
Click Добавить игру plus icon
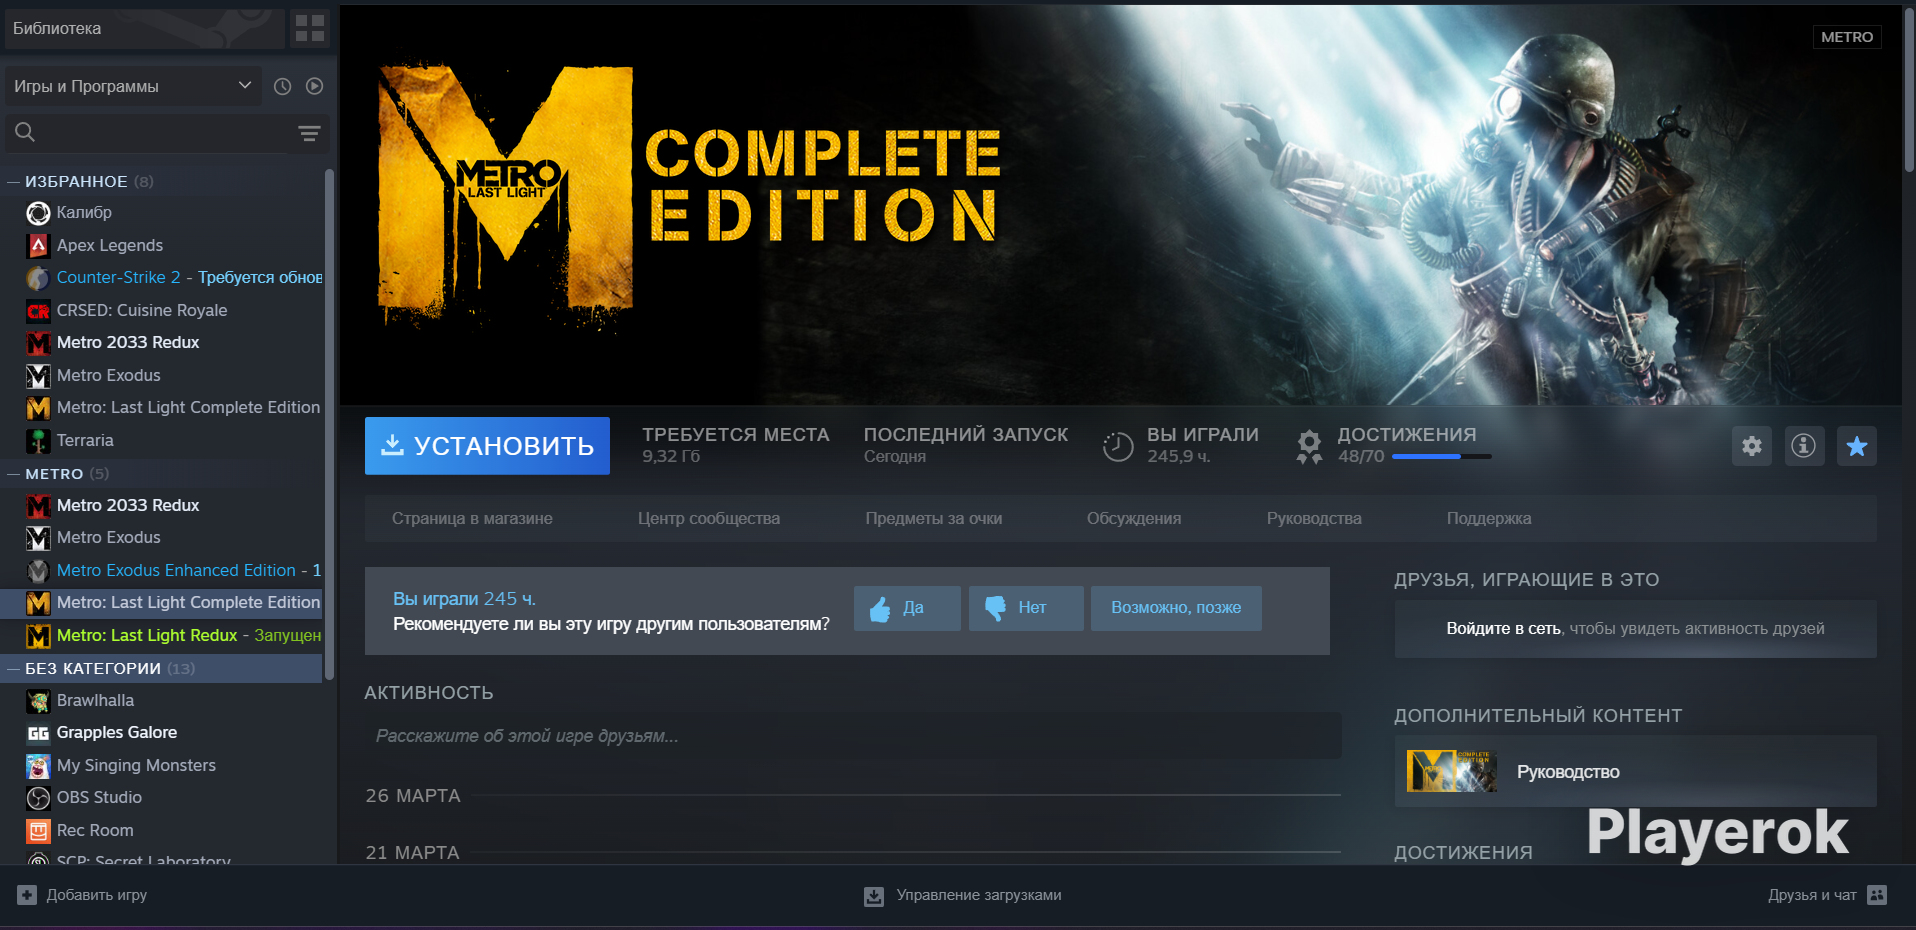pyautogui.click(x=27, y=895)
